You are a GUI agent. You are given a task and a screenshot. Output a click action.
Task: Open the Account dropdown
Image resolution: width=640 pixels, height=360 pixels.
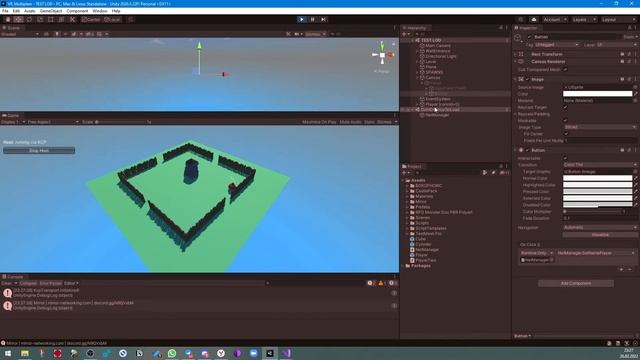554,20
